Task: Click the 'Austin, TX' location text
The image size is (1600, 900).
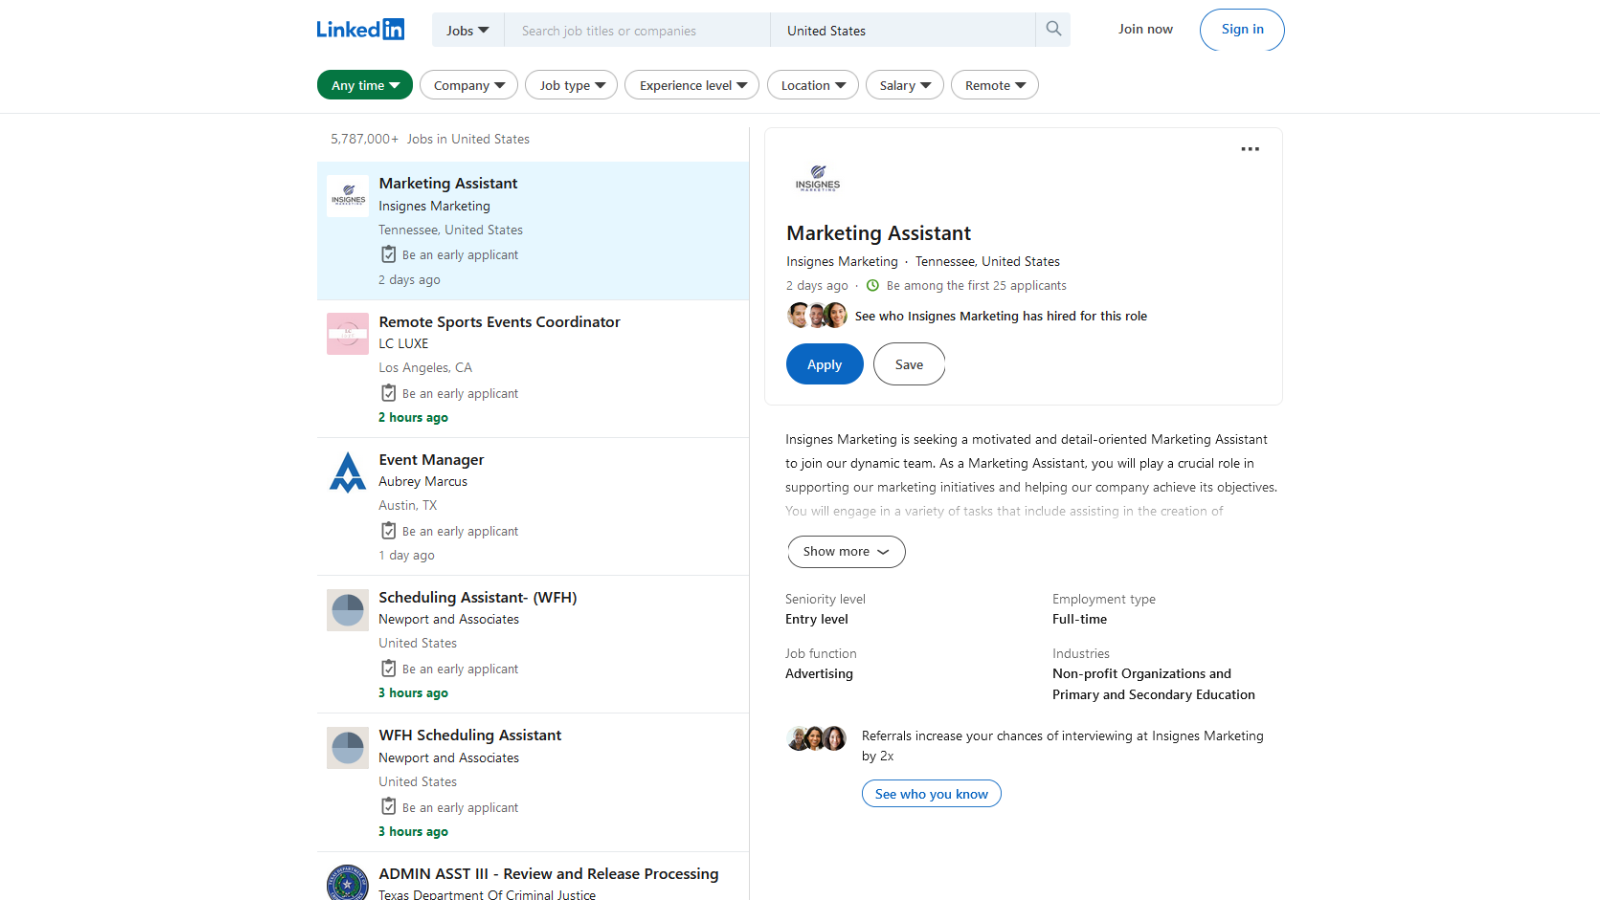Action: (407, 505)
